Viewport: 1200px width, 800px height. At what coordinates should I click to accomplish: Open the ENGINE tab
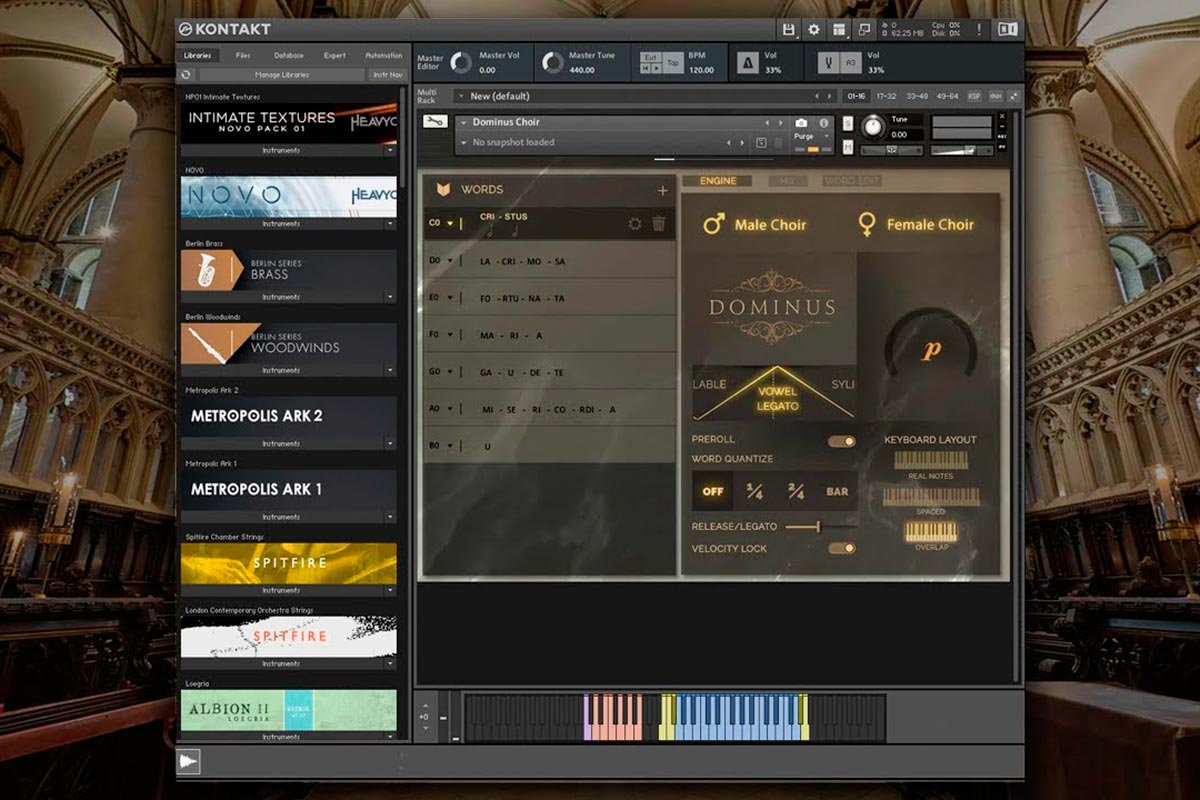(718, 181)
